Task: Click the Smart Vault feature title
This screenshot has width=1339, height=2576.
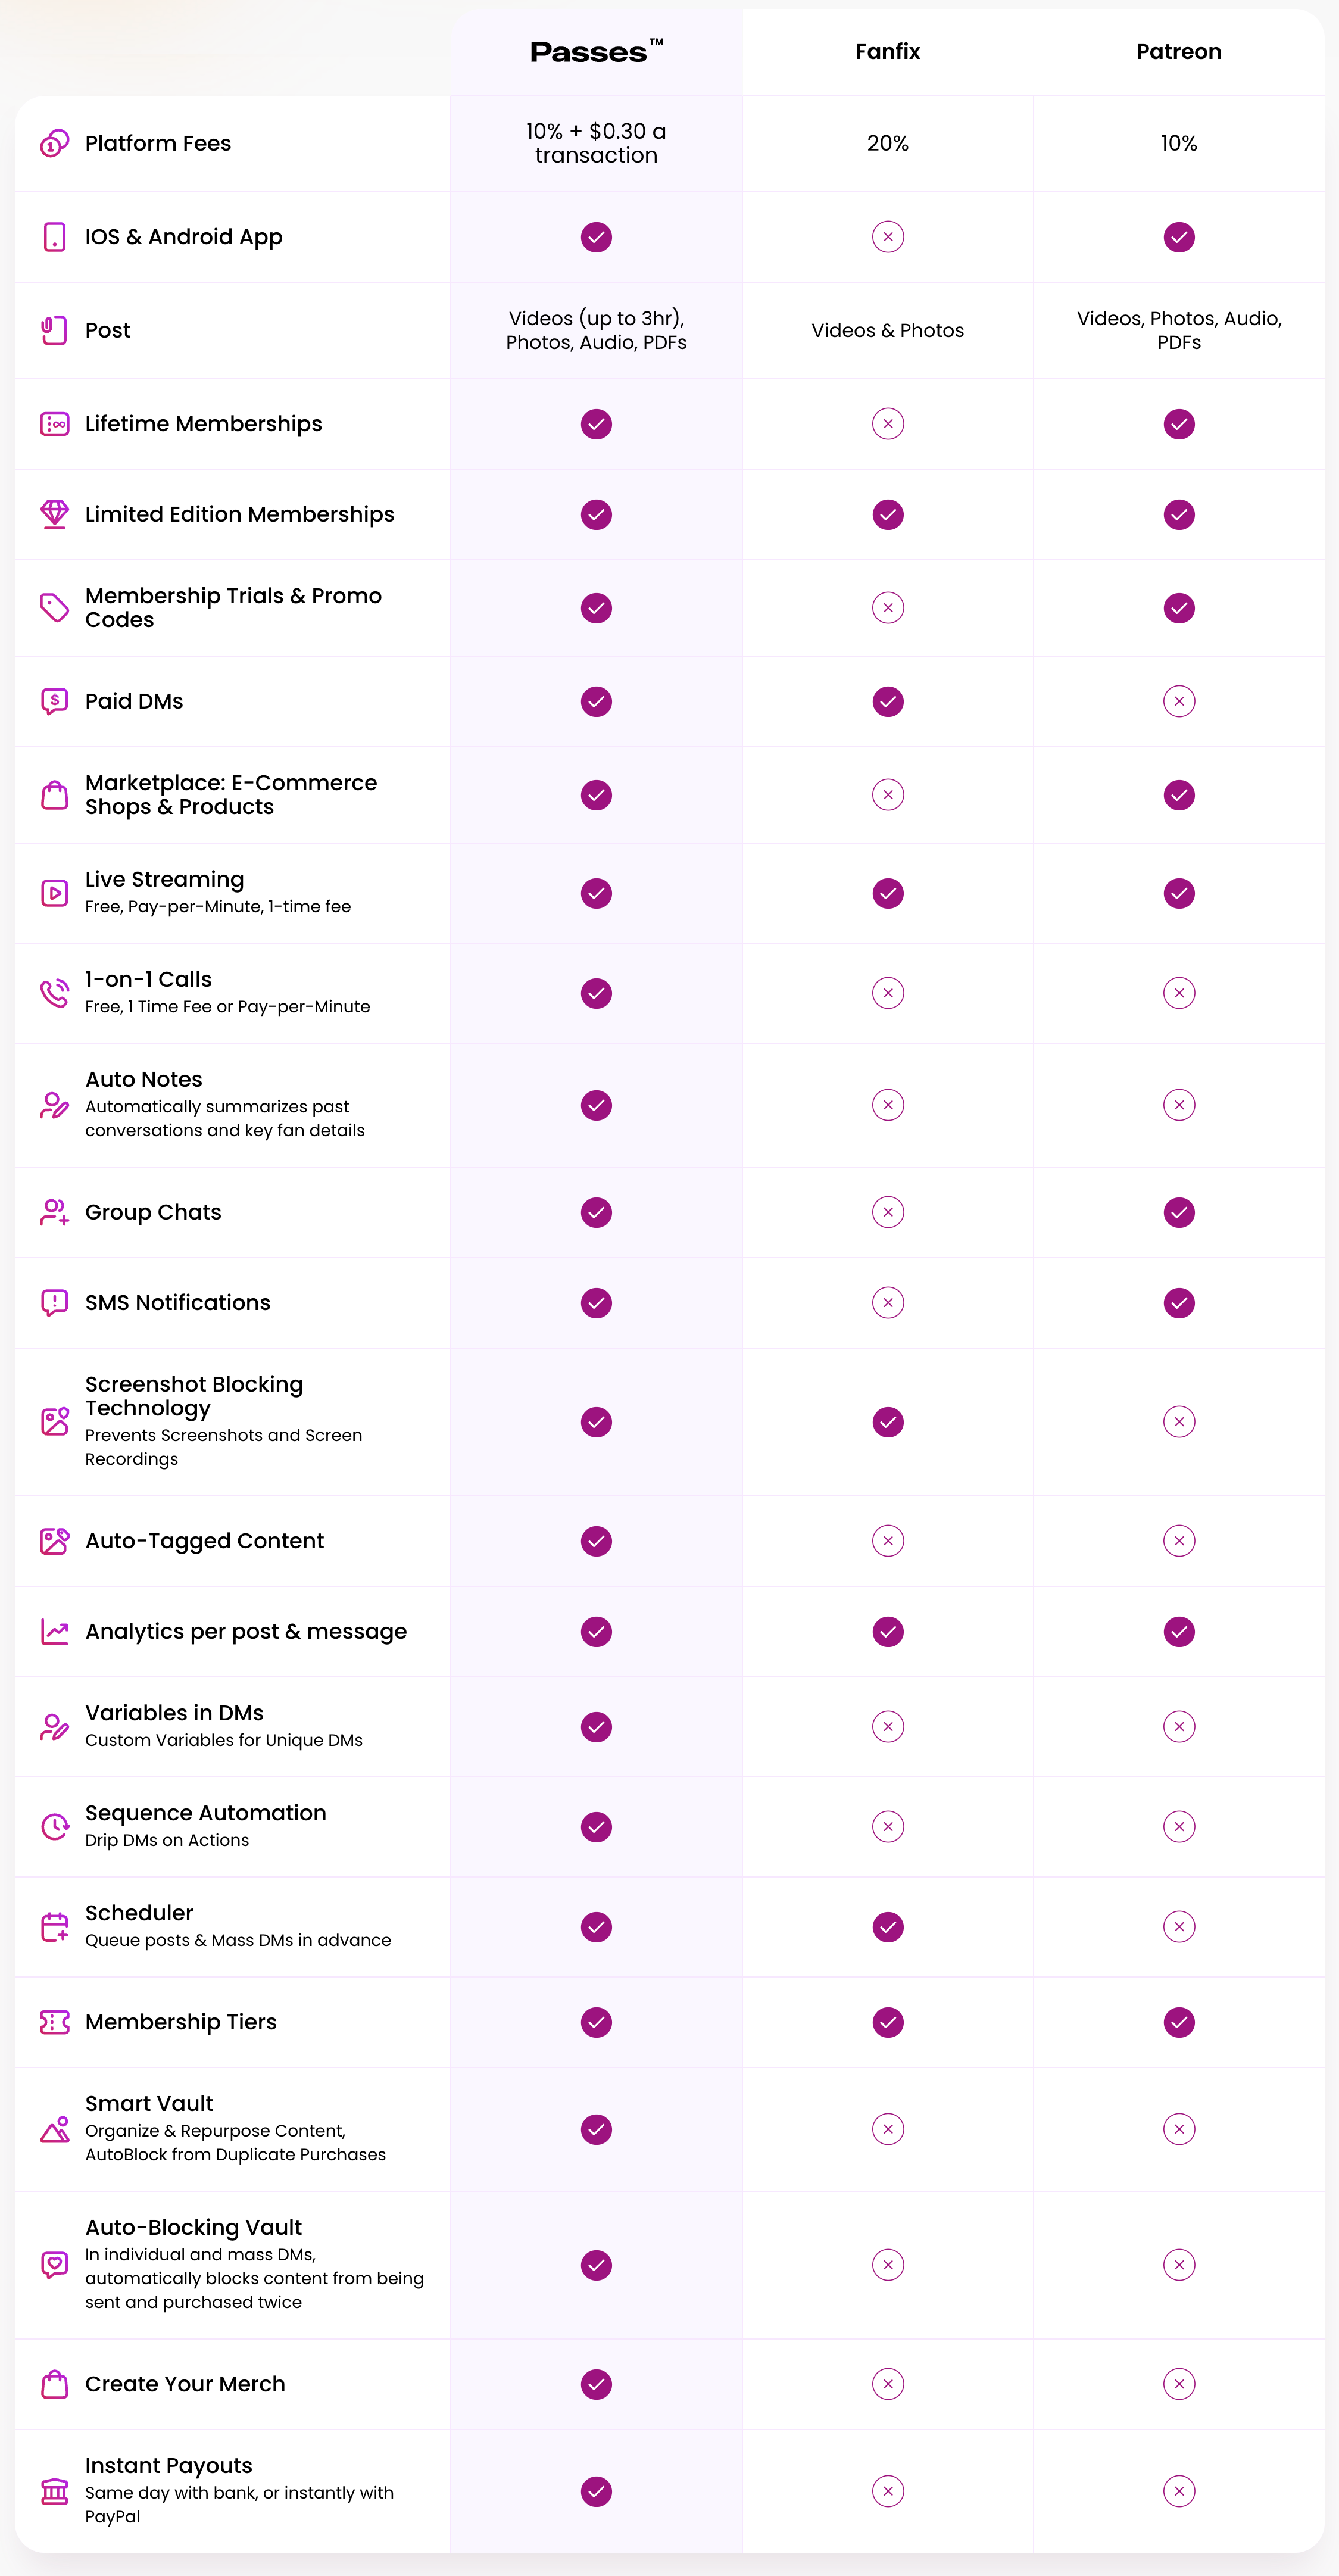Action: [149, 2104]
